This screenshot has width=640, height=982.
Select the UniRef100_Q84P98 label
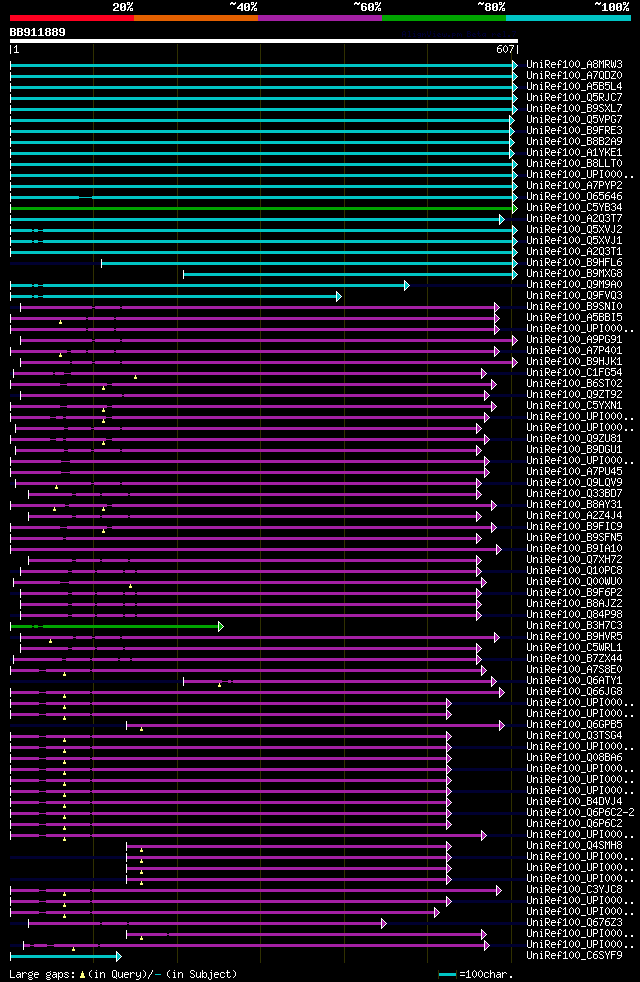click(x=574, y=615)
